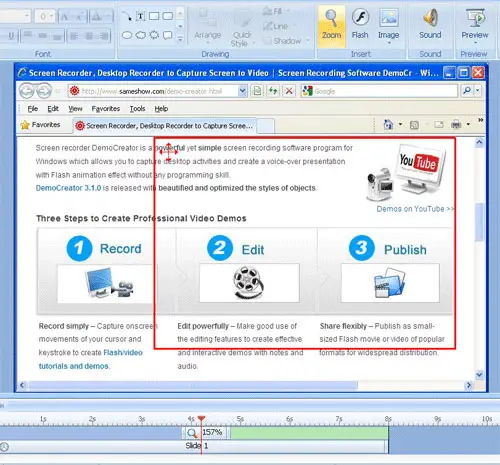Click the Arrange button
The height and width of the screenshot is (465, 500).
point(208,25)
